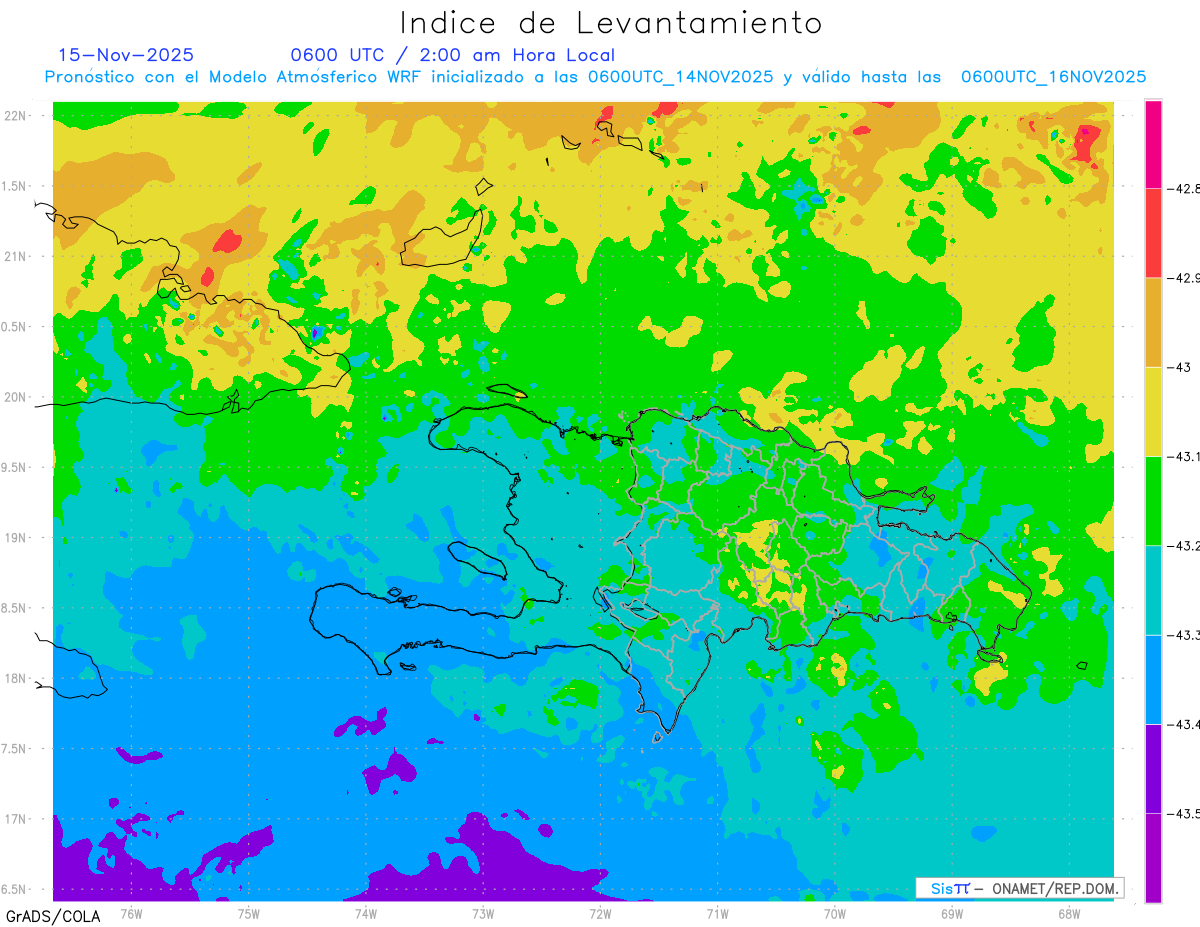The height and width of the screenshot is (927, 1200).
Task: Click the 70W longitude label
Action: 835,914
